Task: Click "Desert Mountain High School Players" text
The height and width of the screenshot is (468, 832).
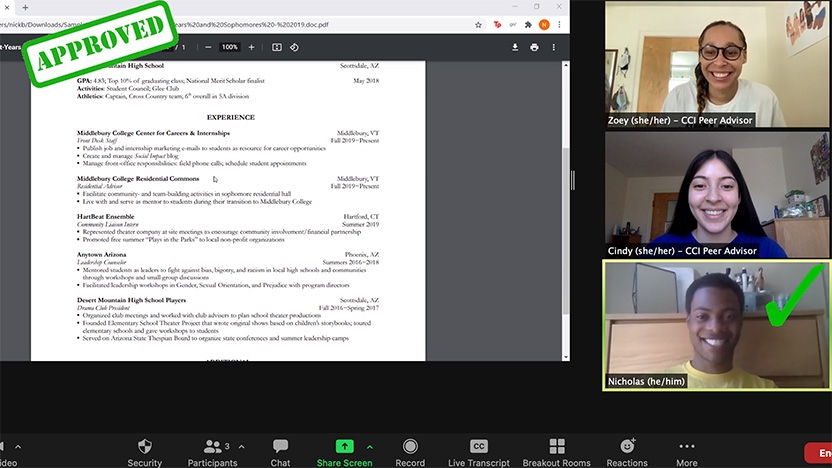Action: click(132, 300)
